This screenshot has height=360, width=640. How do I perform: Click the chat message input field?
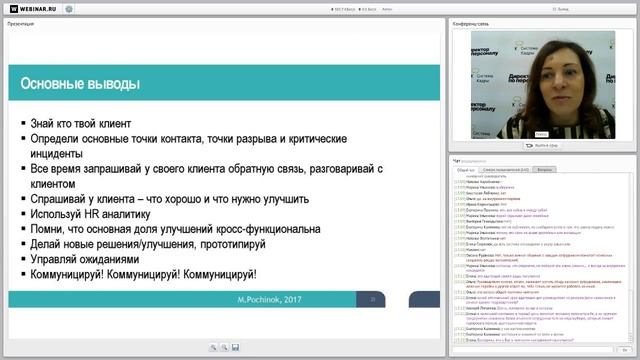pyautogui.click(x=533, y=350)
